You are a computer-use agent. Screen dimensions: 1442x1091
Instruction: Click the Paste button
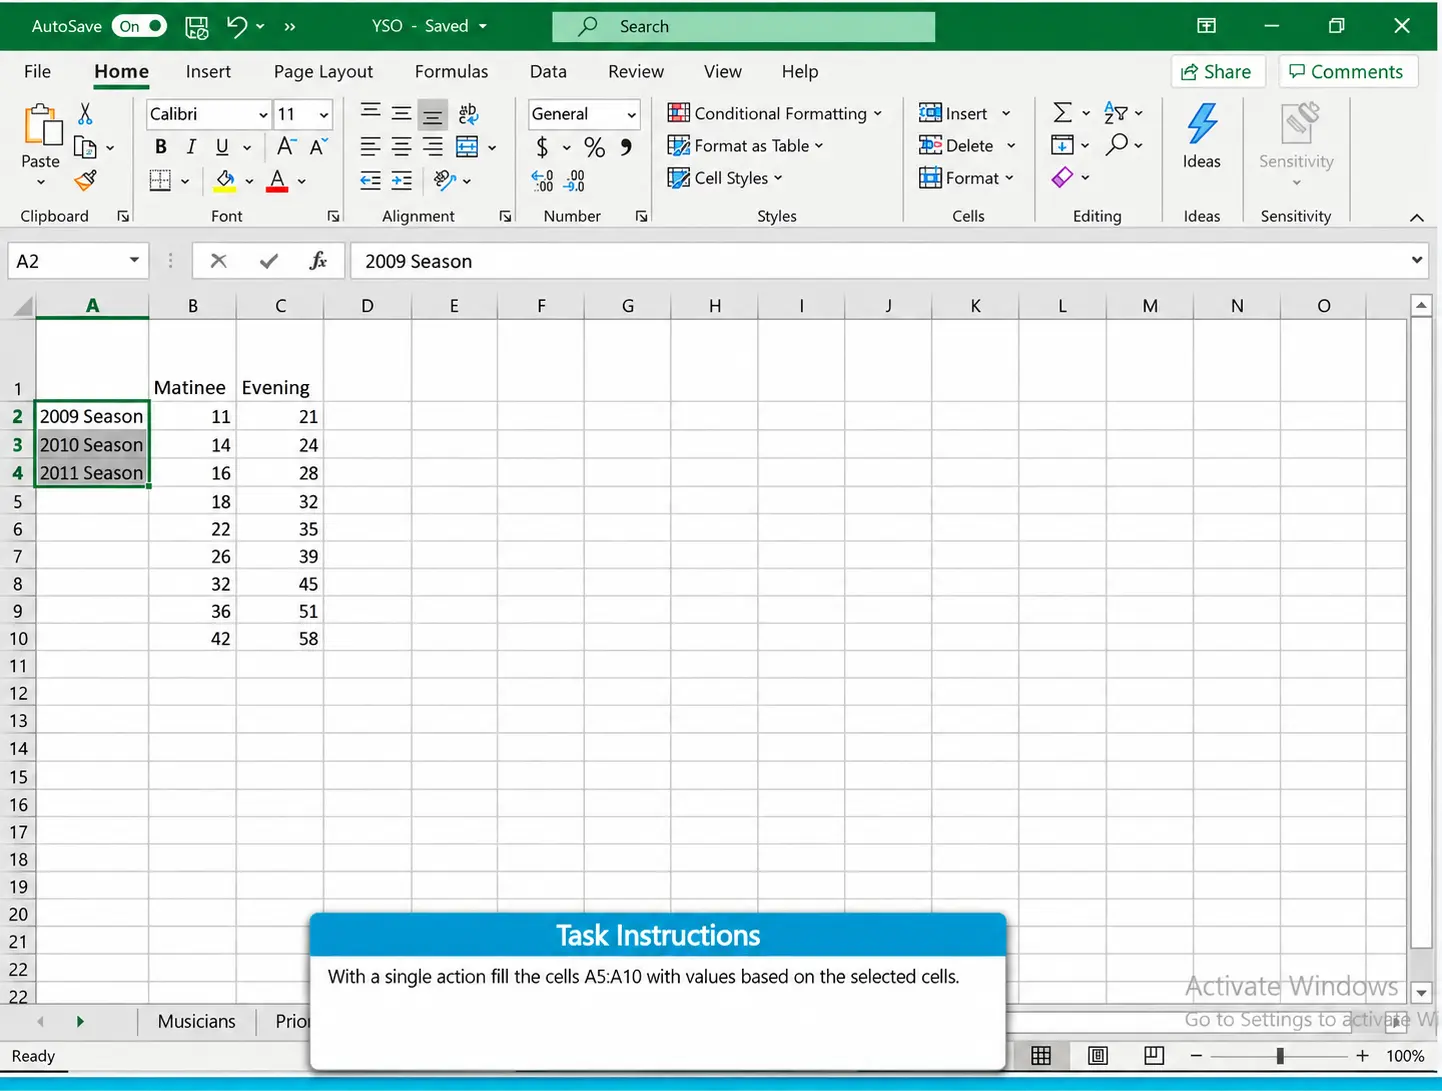pos(41,144)
